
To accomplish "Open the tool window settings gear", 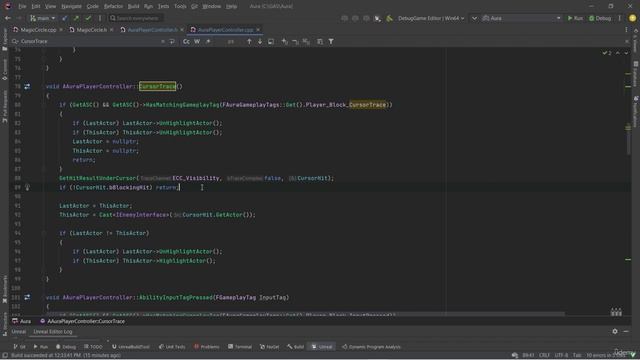I will [x=615, y=331].
